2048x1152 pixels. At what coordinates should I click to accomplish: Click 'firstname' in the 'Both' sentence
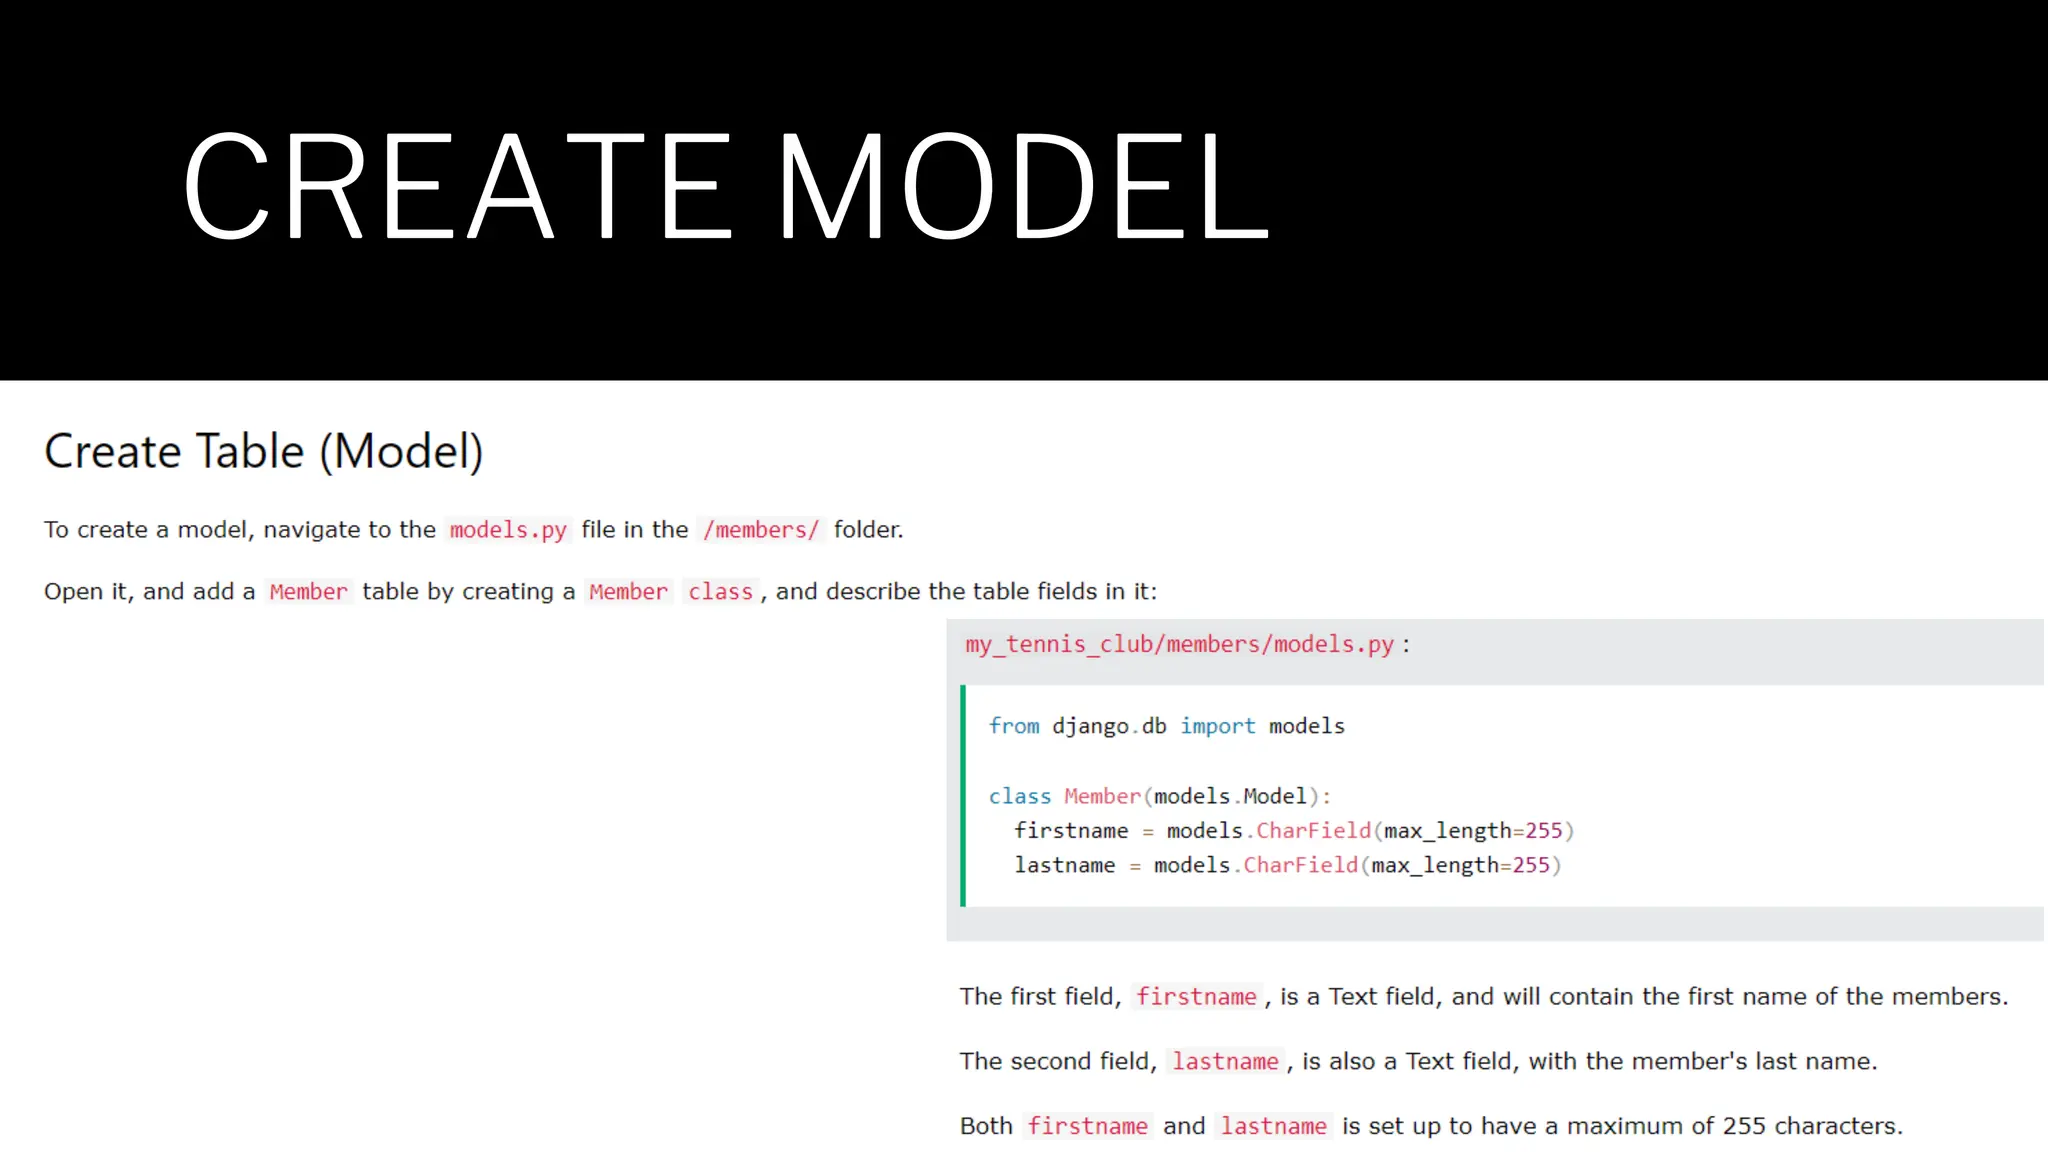tap(1087, 1126)
